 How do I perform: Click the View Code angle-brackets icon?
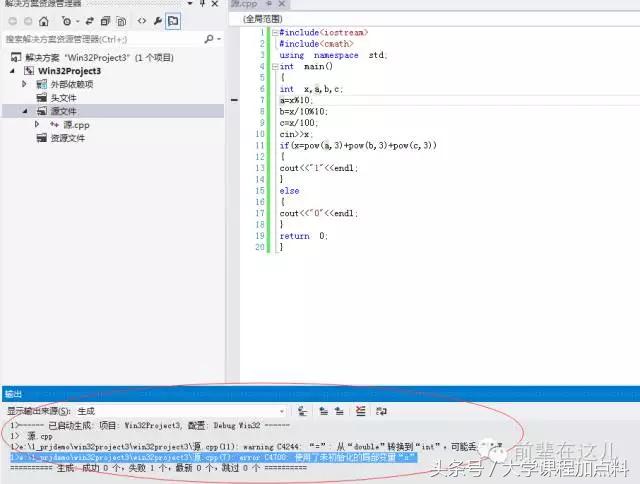[x=141, y=20]
